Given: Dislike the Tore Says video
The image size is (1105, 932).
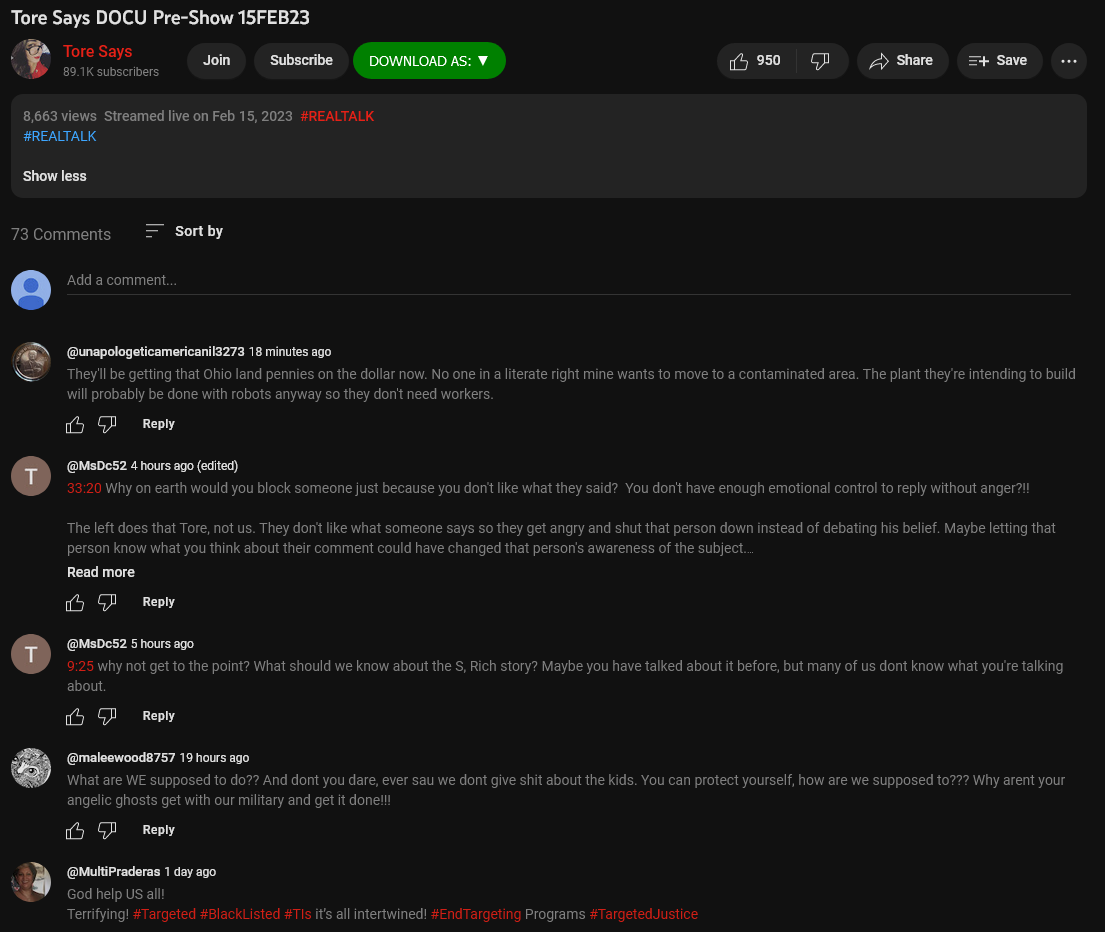Looking at the screenshot, I should 821,61.
